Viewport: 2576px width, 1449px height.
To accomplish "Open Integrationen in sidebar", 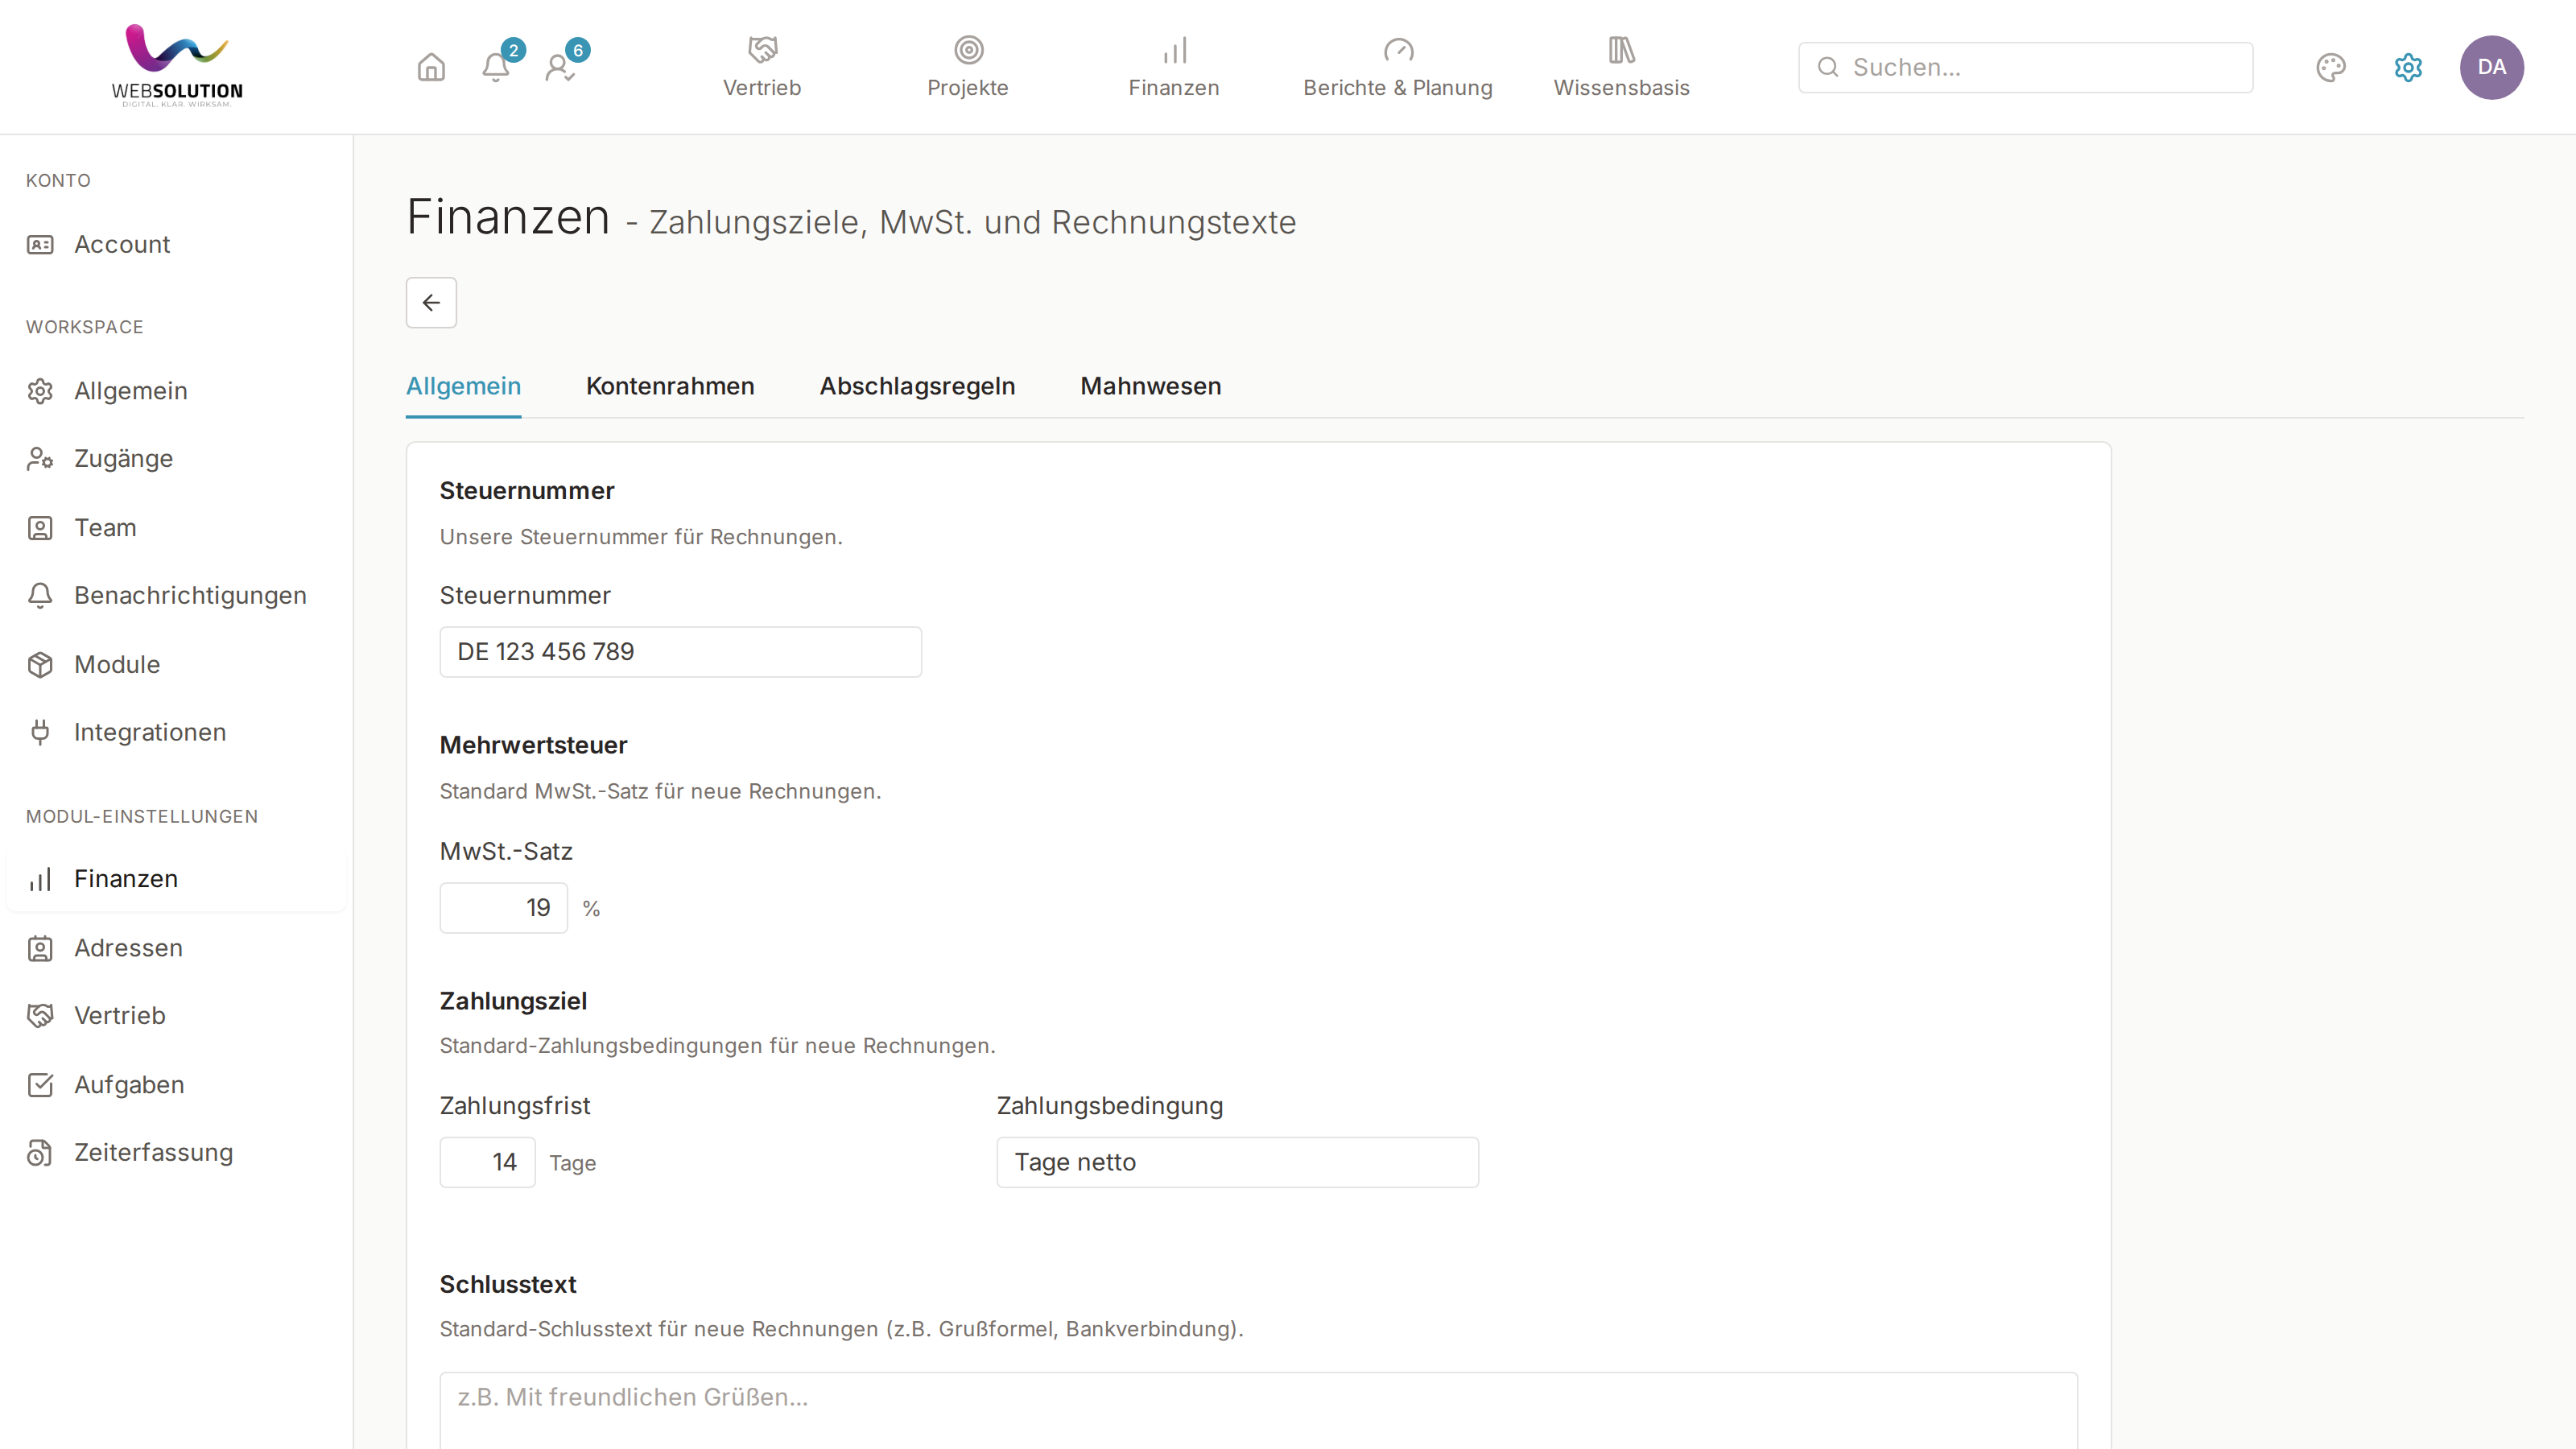I will tap(176, 733).
